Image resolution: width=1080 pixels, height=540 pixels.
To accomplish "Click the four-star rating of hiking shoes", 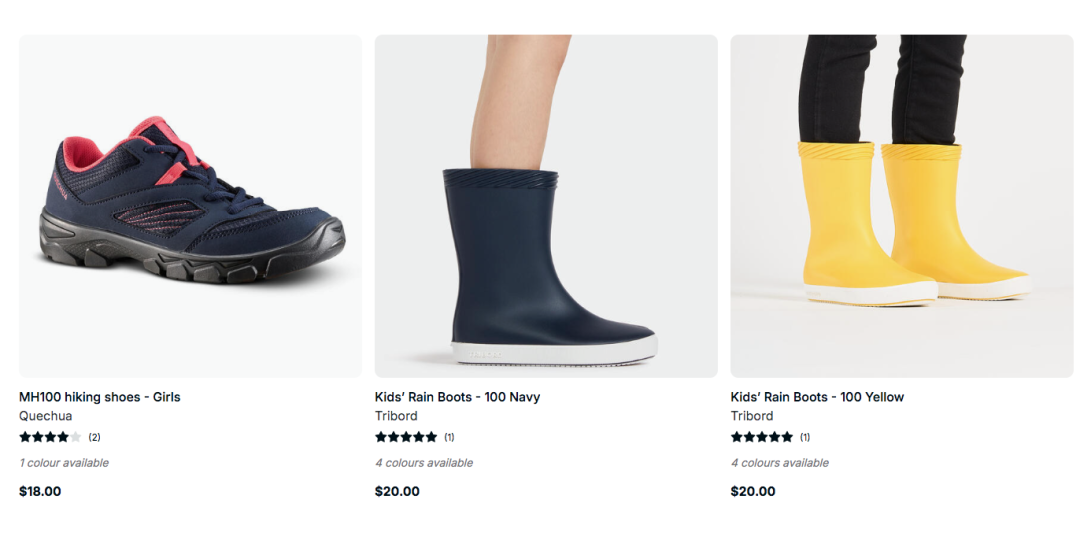I will pyautogui.click(x=50, y=437).
